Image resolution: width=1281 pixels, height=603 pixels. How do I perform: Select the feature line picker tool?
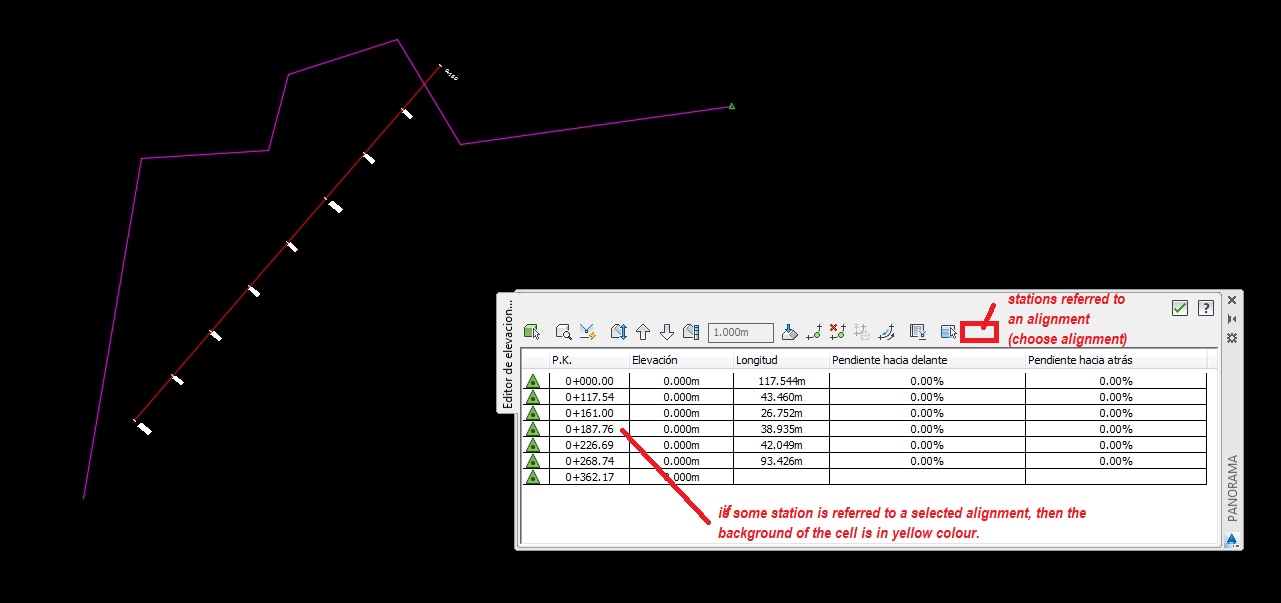click(530, 330)
